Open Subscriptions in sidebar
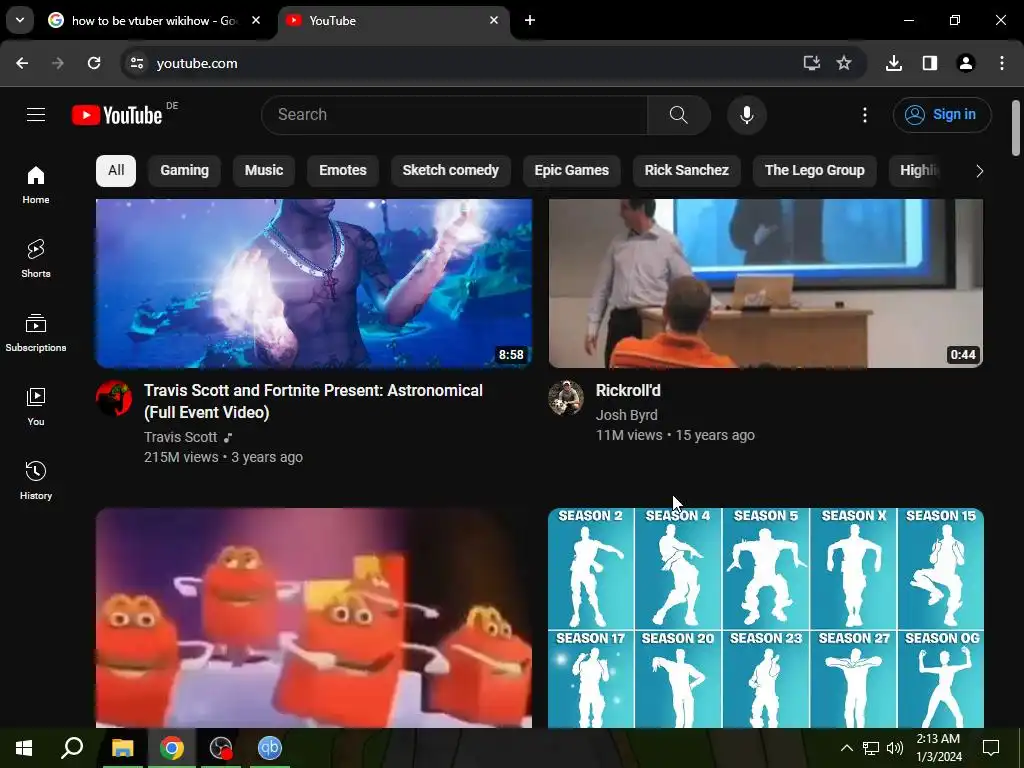 (x=36, y=332)
